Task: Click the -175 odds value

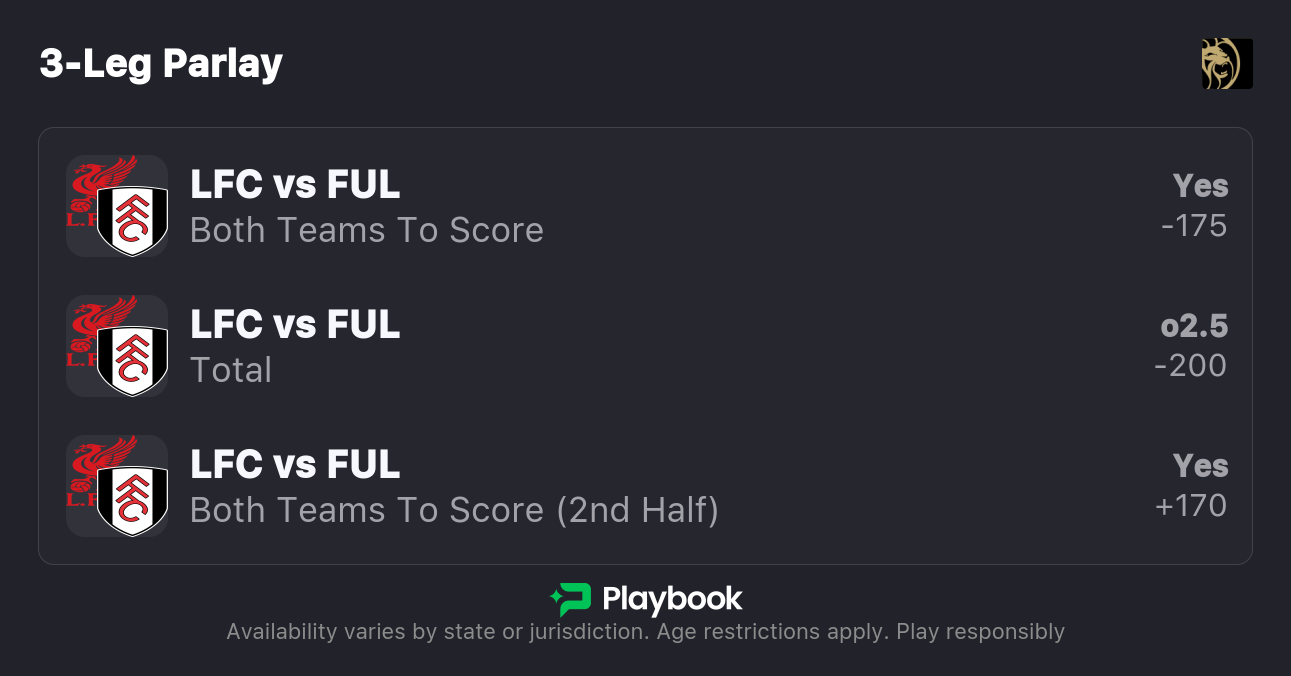Action: 1194,226
